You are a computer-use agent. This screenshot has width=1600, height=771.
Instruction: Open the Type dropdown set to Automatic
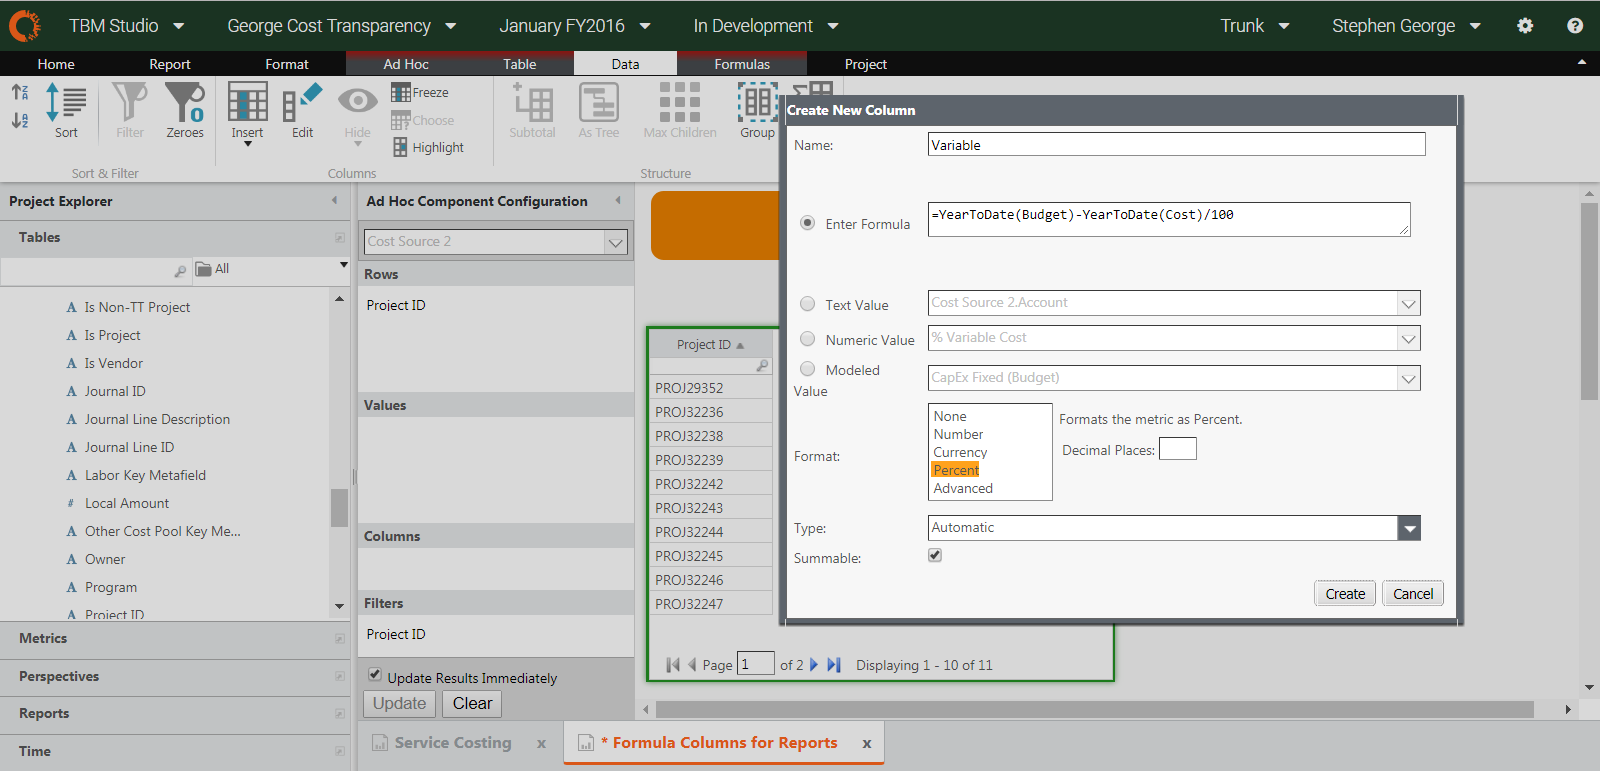(1409, 528)
